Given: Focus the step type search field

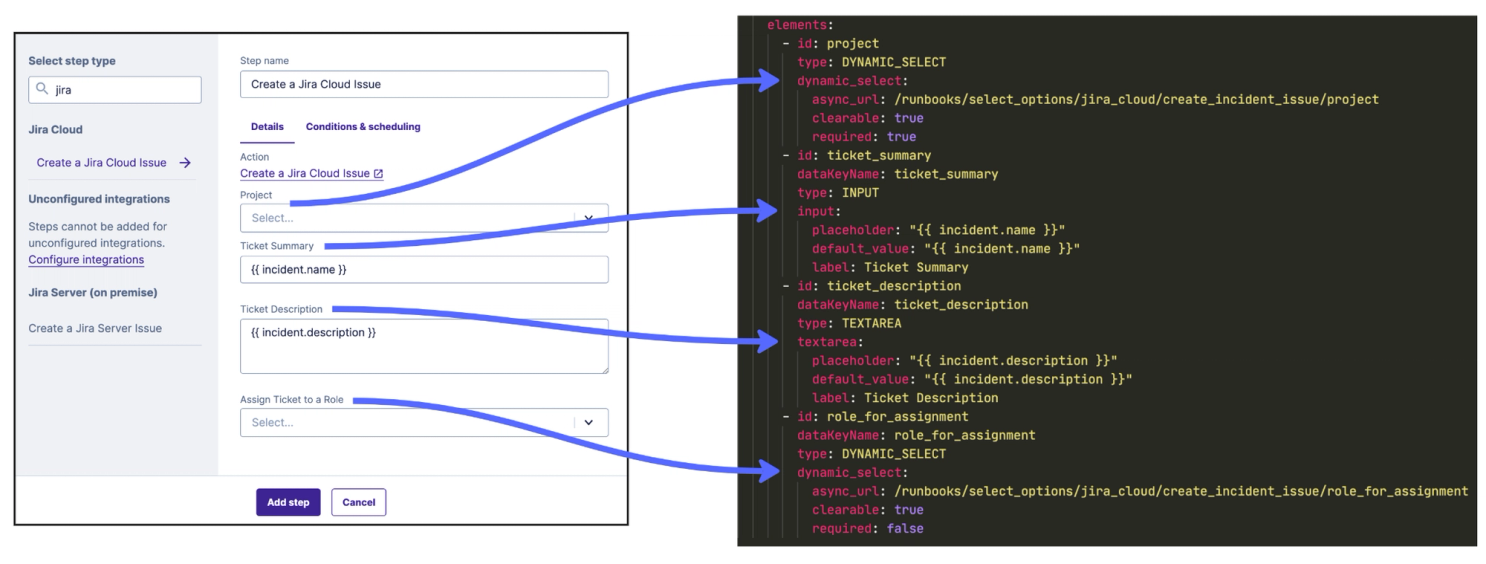Looking at the screenshot, I should tap(115, 89).
